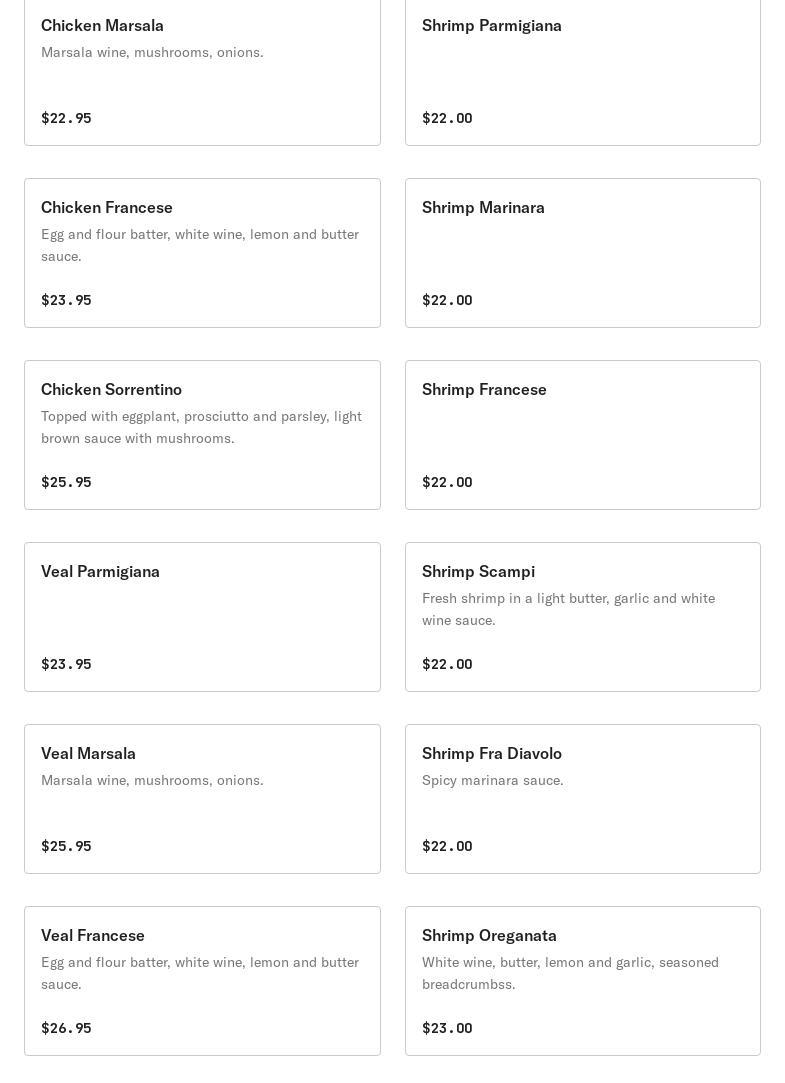Click the $26.95 price for Veal Francese
The height and width of the screenshot is (1083, 785).
66,1028
